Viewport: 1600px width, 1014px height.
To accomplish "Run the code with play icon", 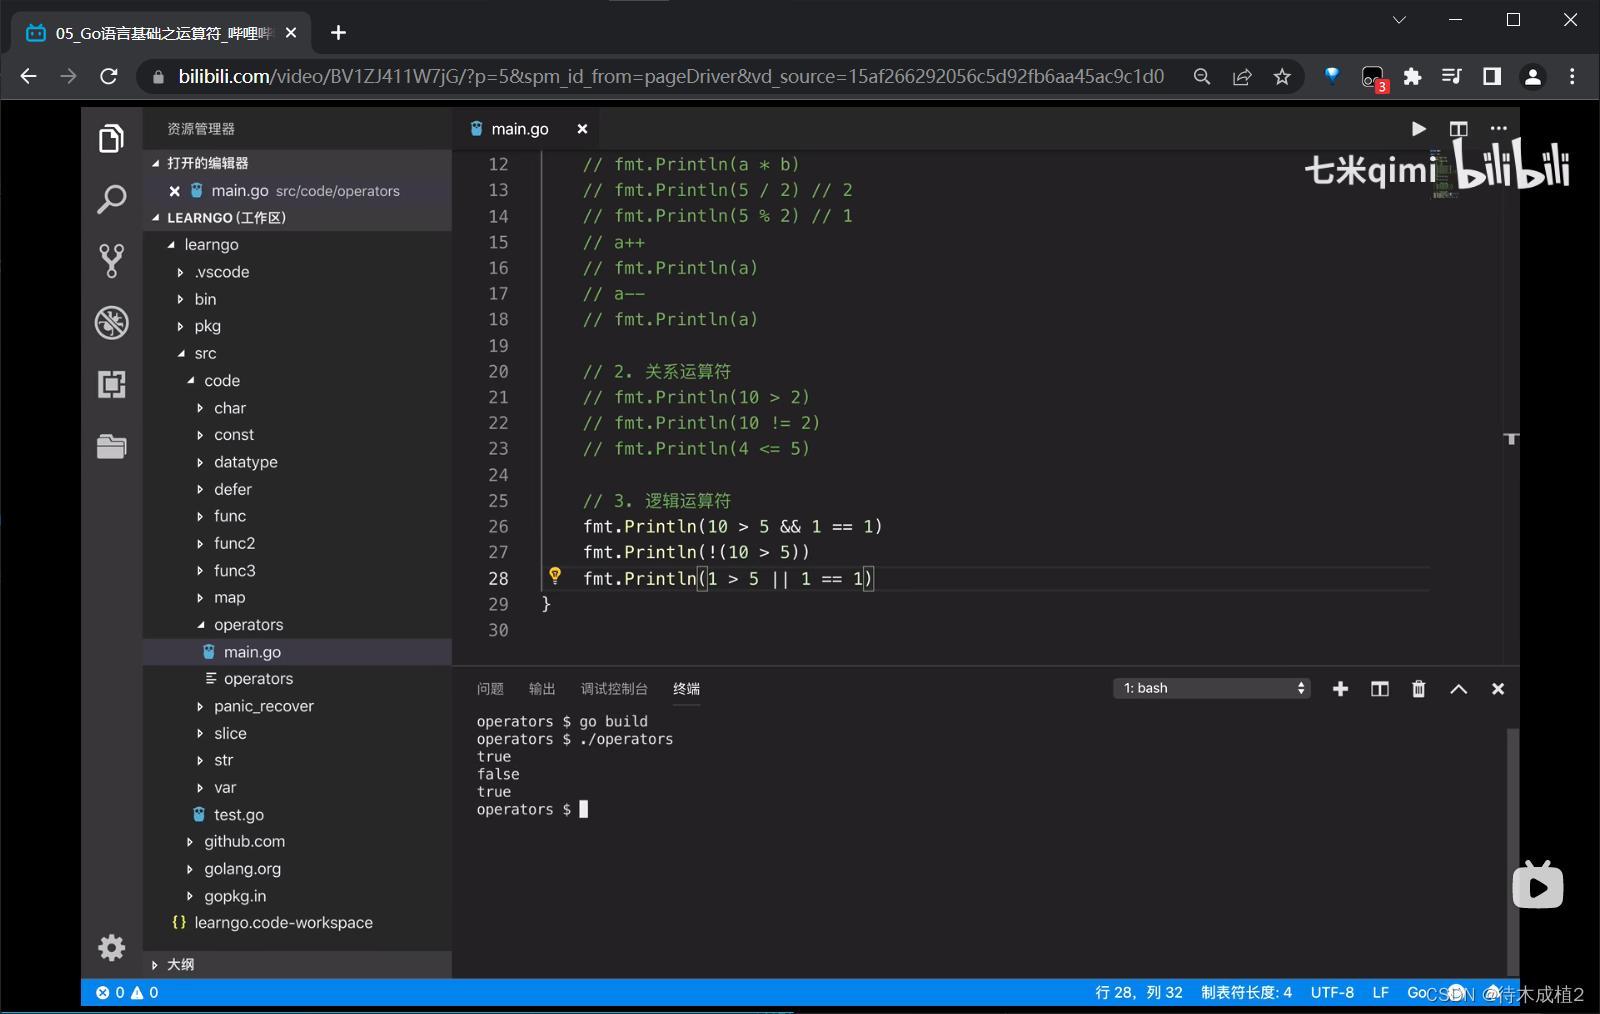I will [x=1418, y=129].
